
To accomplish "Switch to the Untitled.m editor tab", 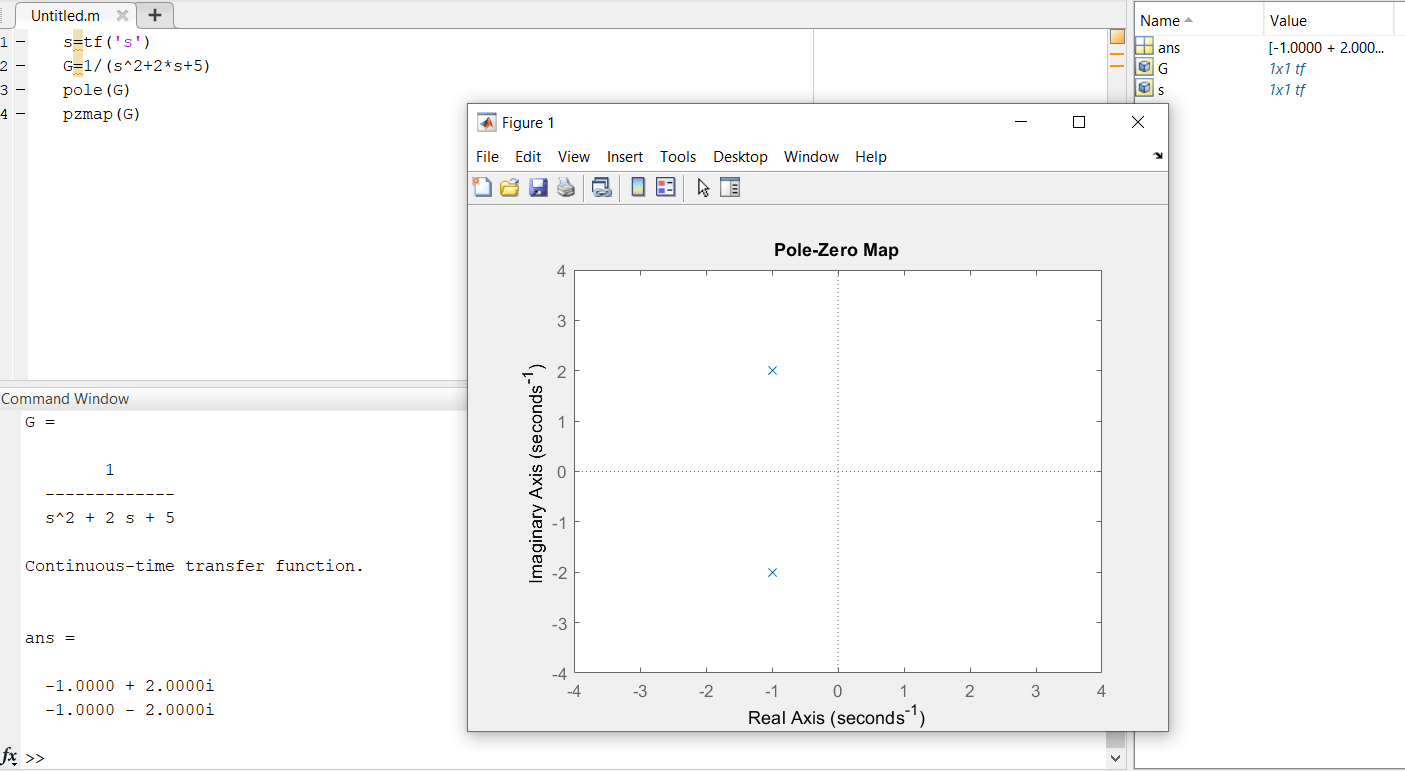I will tap(64, 15).
